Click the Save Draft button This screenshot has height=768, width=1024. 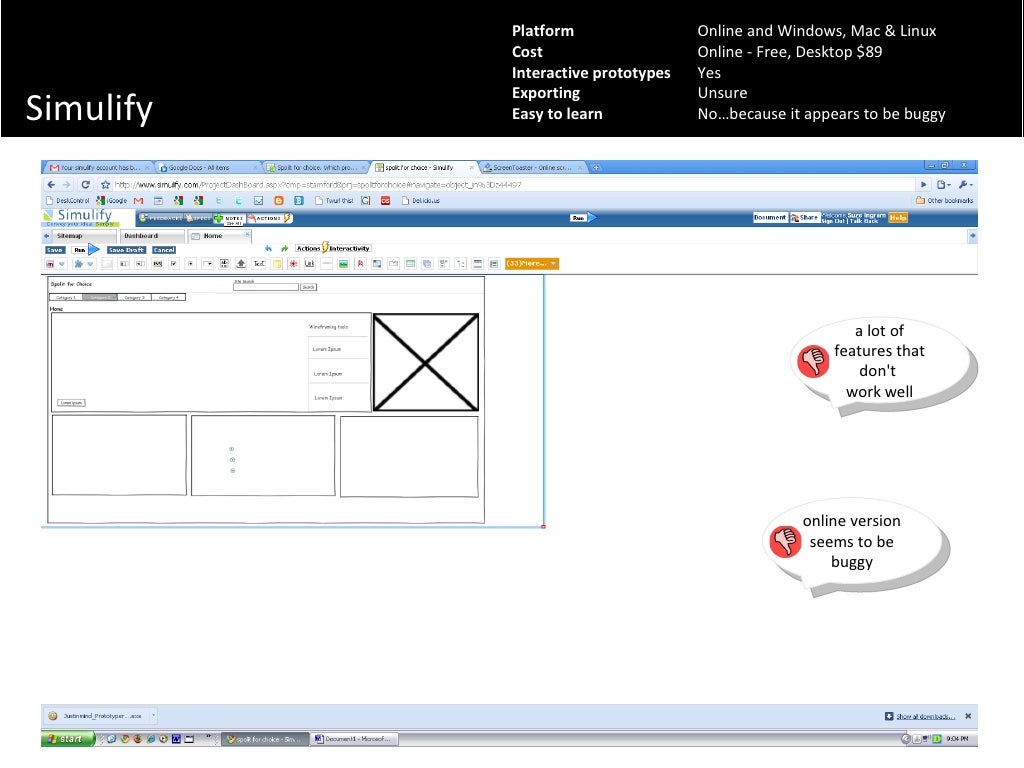126,250
